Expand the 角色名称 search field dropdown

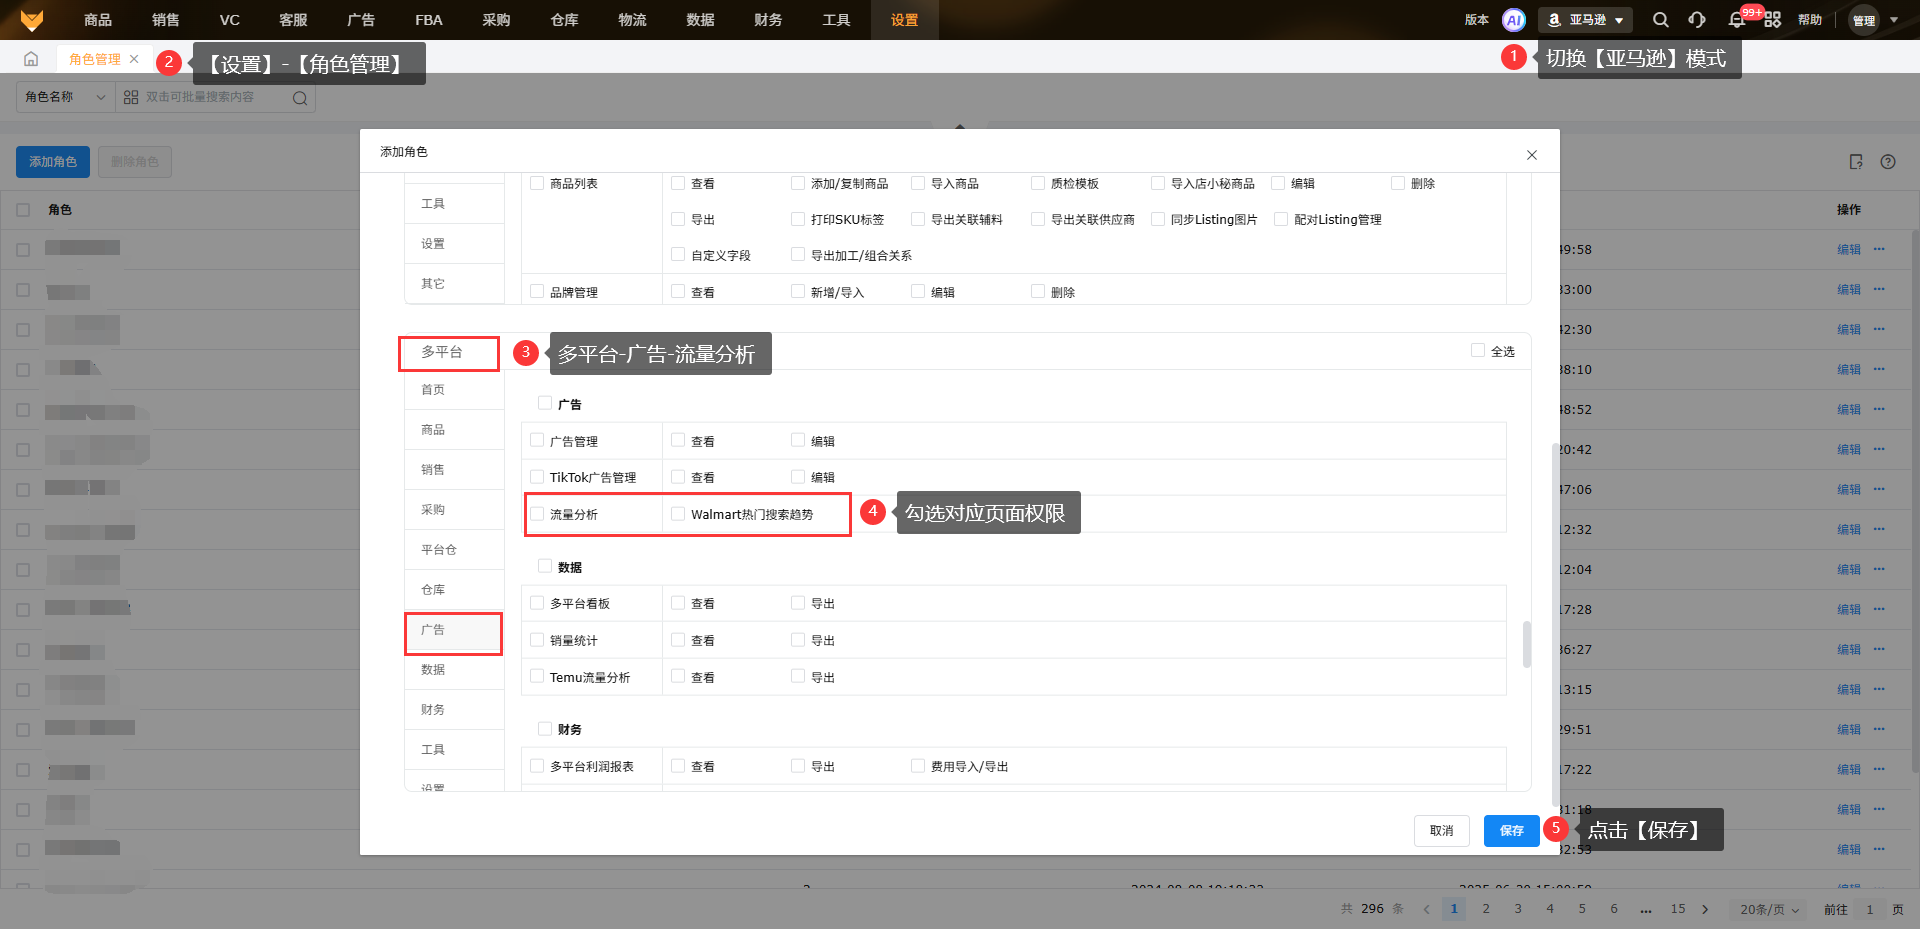pos(66,97)
